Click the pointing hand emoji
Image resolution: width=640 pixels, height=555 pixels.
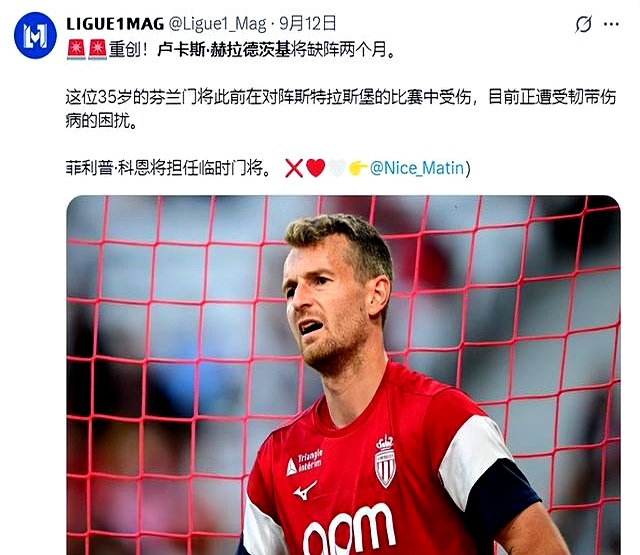[x=358, y=168]
